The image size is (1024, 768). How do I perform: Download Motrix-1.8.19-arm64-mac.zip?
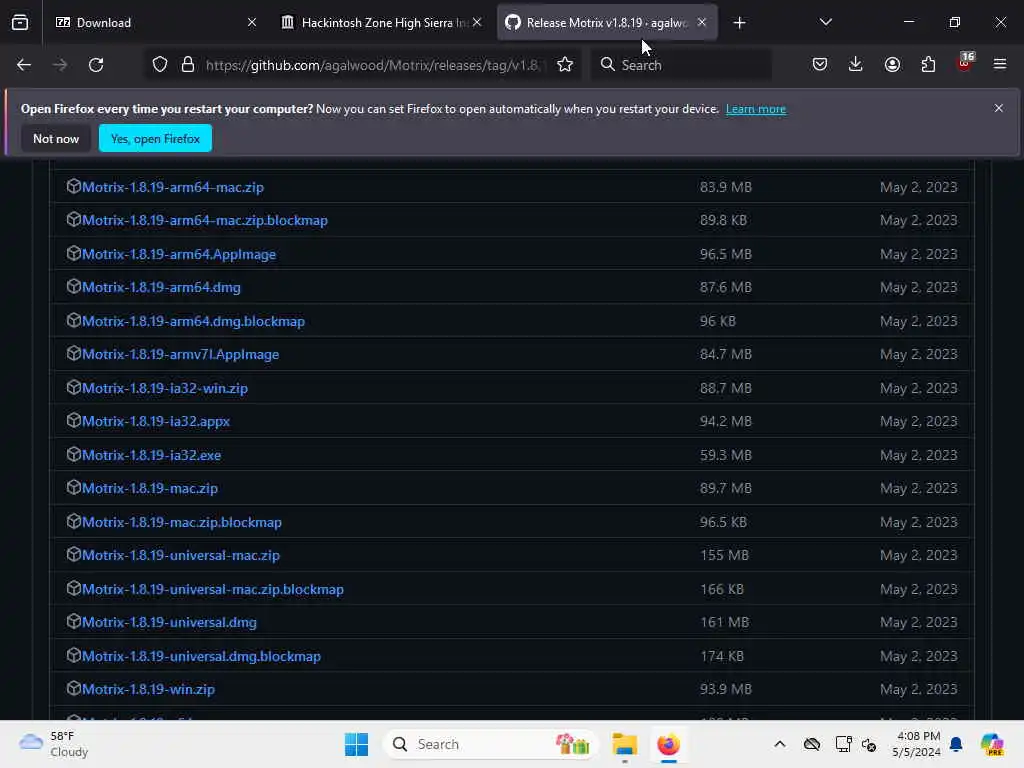click(173, 187)
